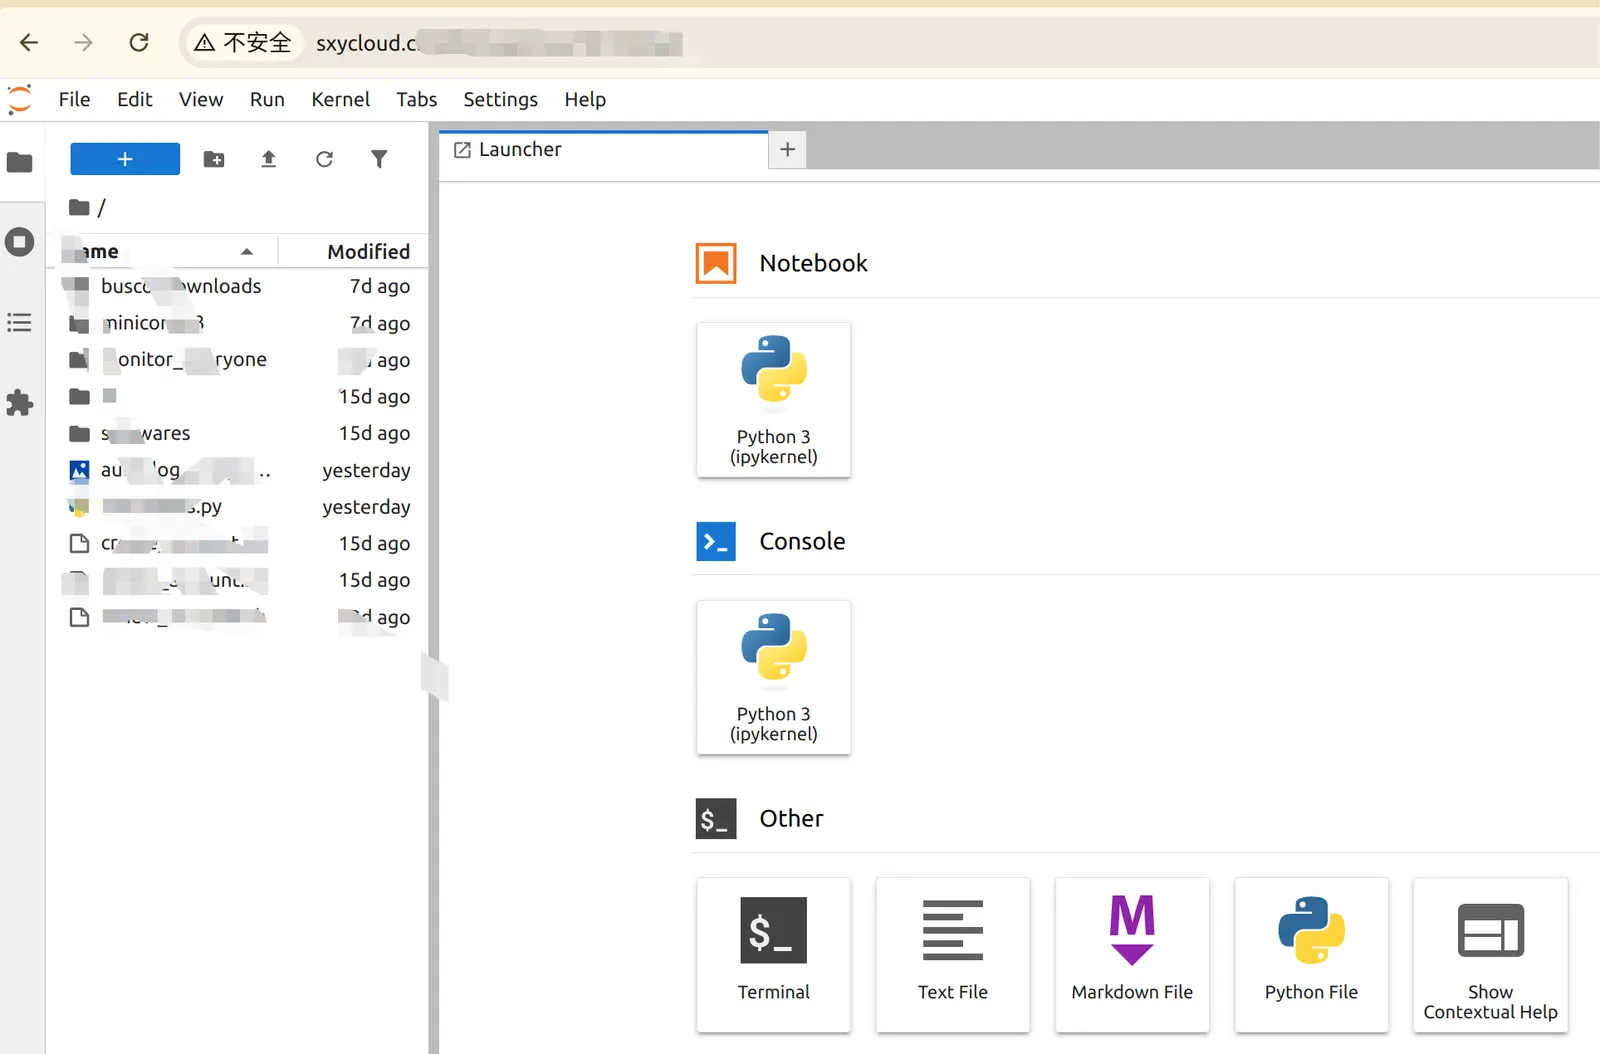Open the Extension Manager puzzle icon
This screenshot has width=1600, height=1054.
click(x=20, y=403)
